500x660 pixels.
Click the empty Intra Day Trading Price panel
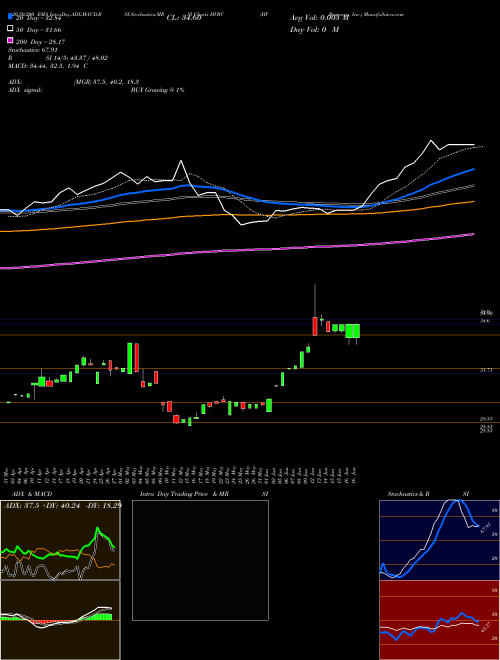pos(200,560)
